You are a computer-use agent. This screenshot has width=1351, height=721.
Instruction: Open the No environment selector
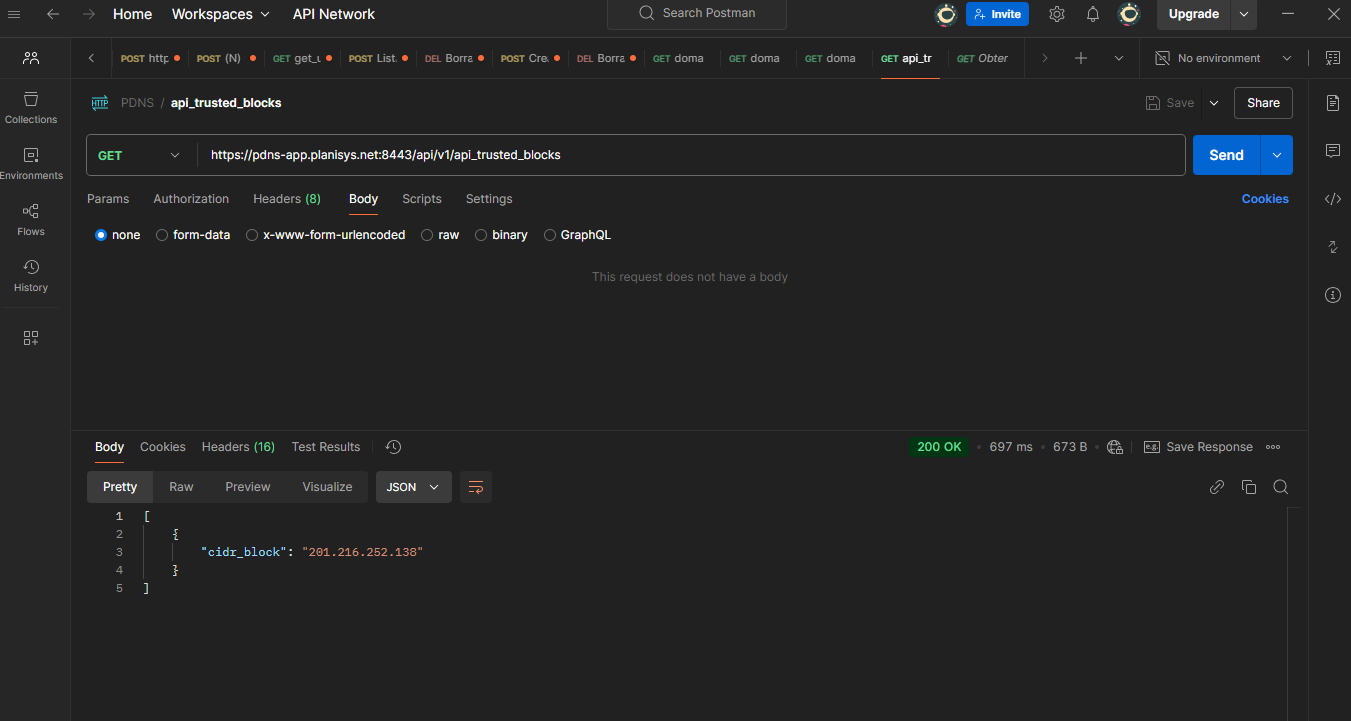click(x=1223, y=58)
